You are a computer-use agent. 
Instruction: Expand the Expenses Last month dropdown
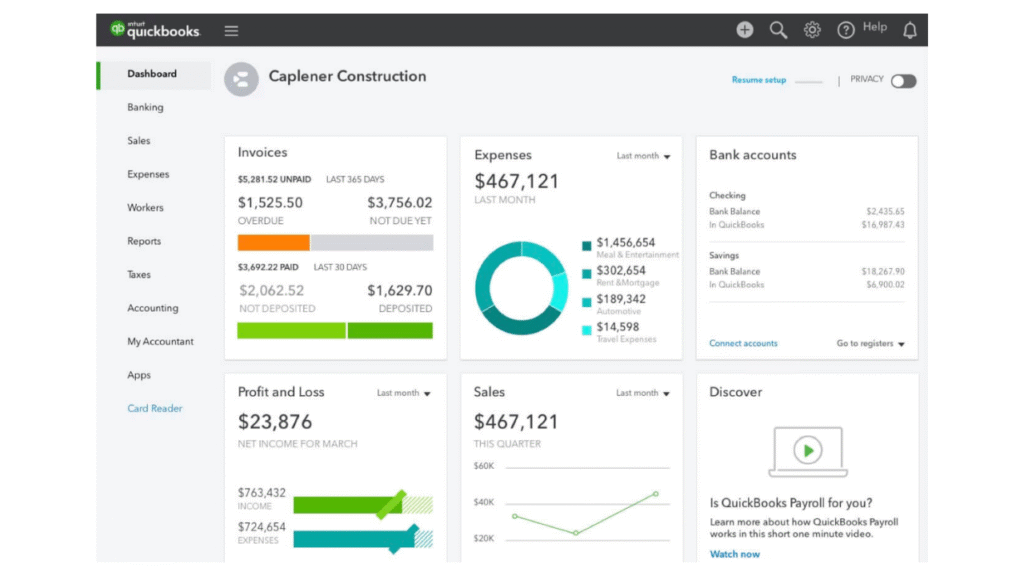coord(643,156)
